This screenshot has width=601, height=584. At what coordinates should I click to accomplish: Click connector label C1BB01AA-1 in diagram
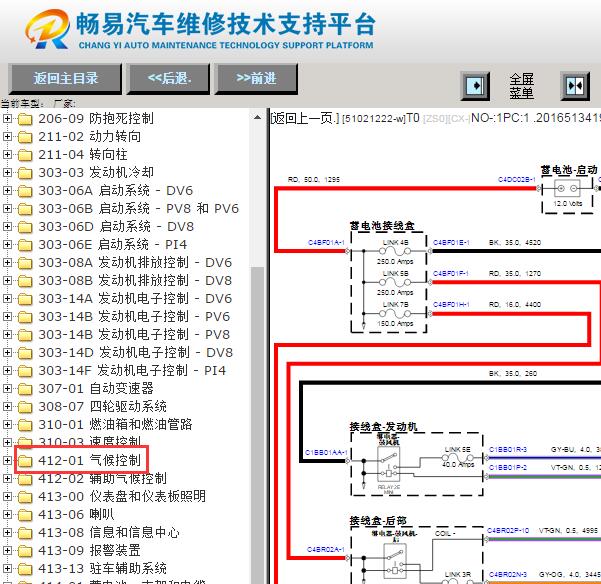point(326,453)
